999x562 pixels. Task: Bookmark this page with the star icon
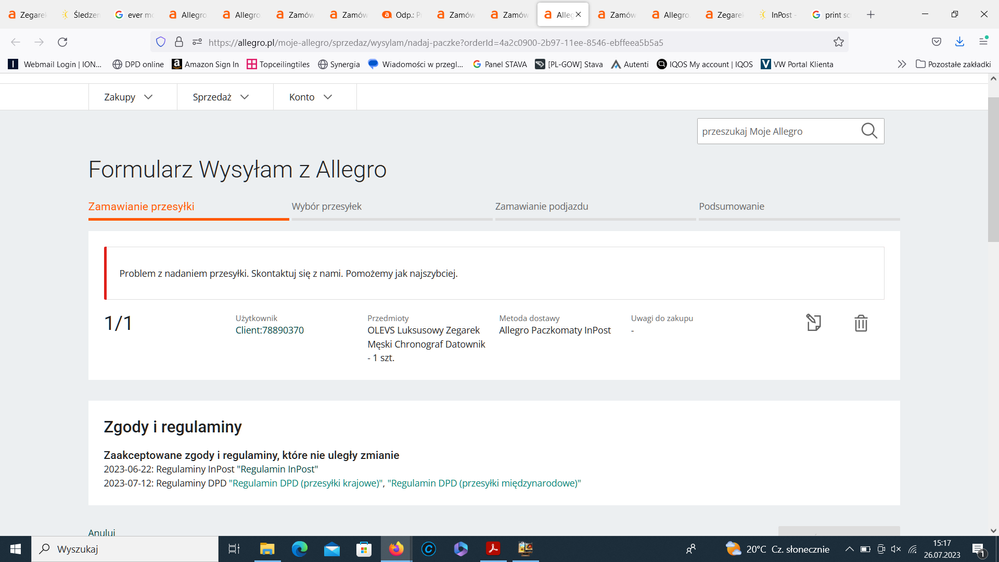pyautogui.click(x=838, y=42)
